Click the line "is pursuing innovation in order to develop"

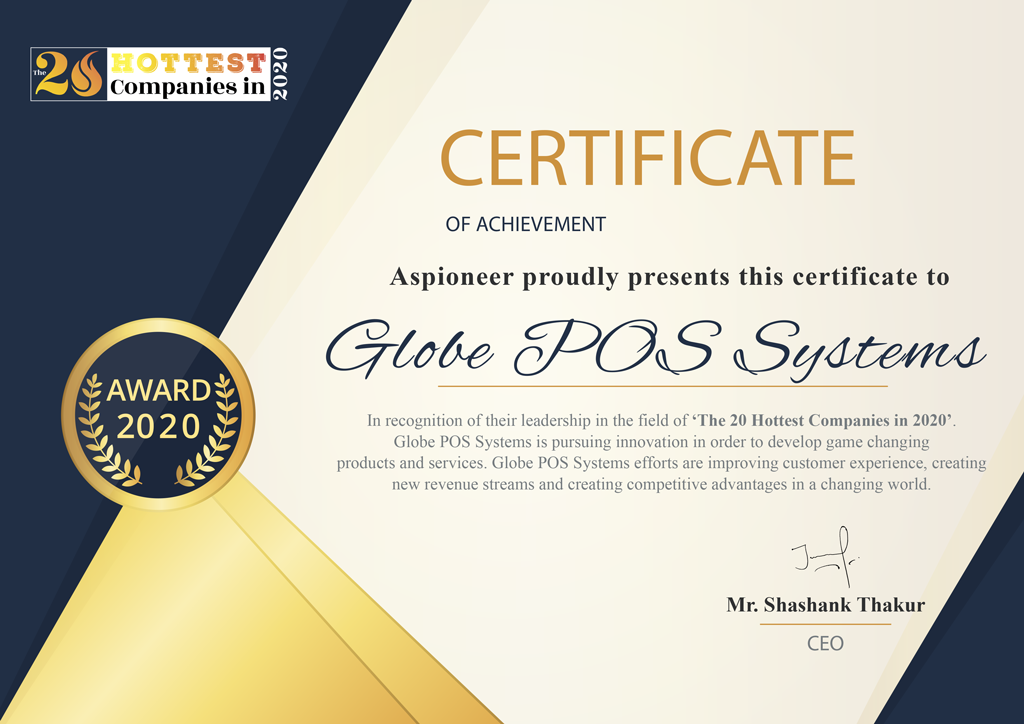679,442
